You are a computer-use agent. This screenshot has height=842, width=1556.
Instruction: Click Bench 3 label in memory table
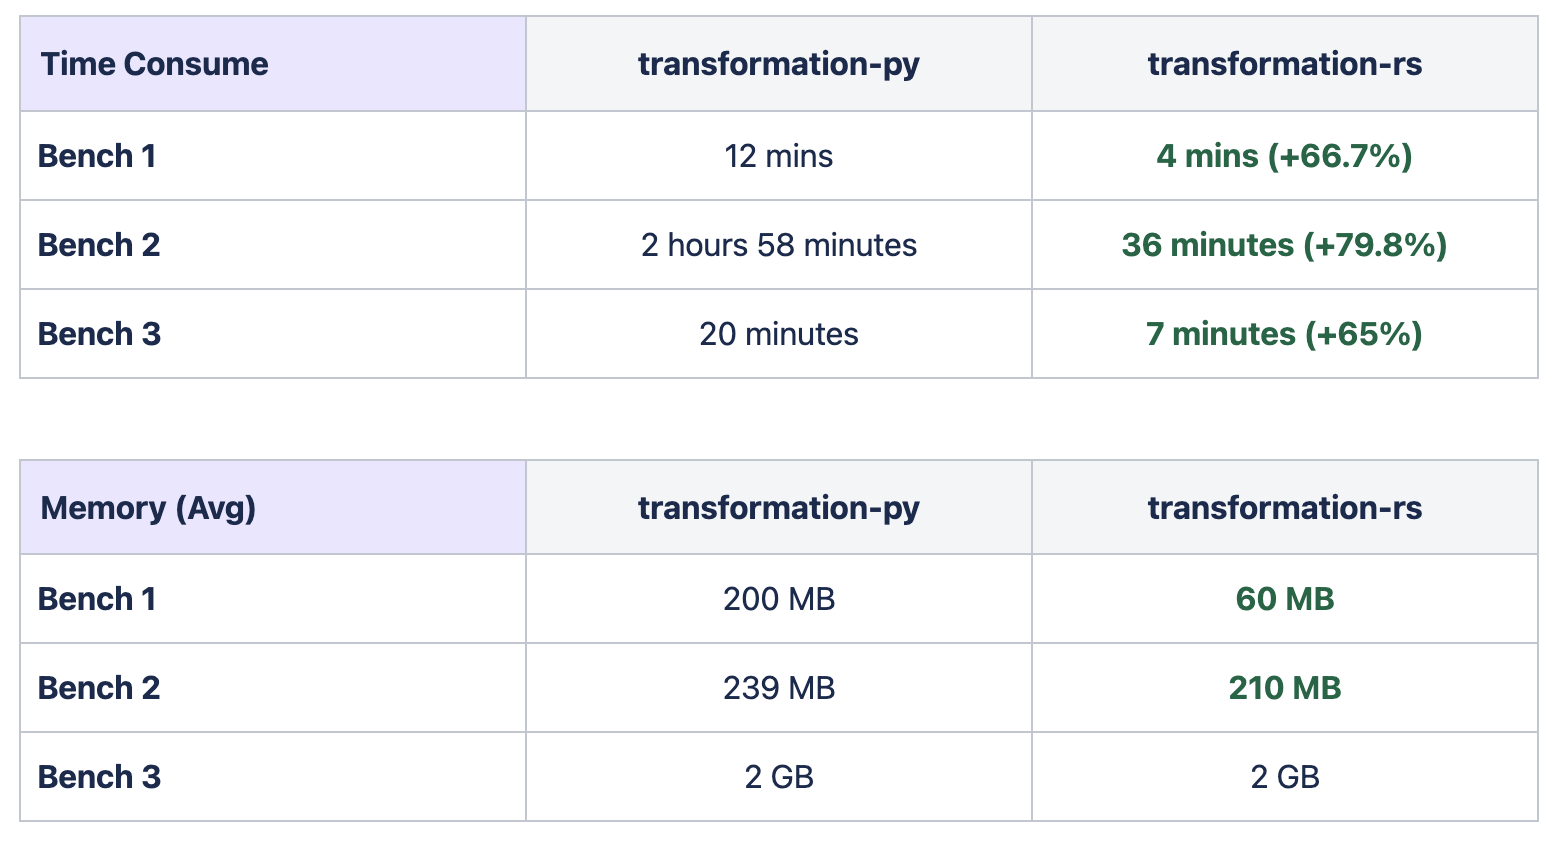99,777
